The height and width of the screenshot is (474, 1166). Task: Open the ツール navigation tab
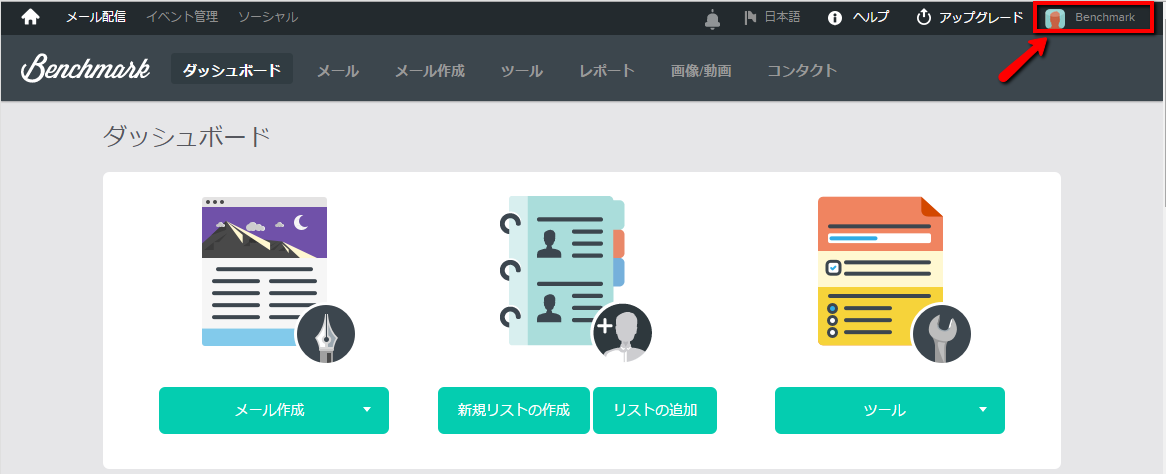[x=522, y=71]
